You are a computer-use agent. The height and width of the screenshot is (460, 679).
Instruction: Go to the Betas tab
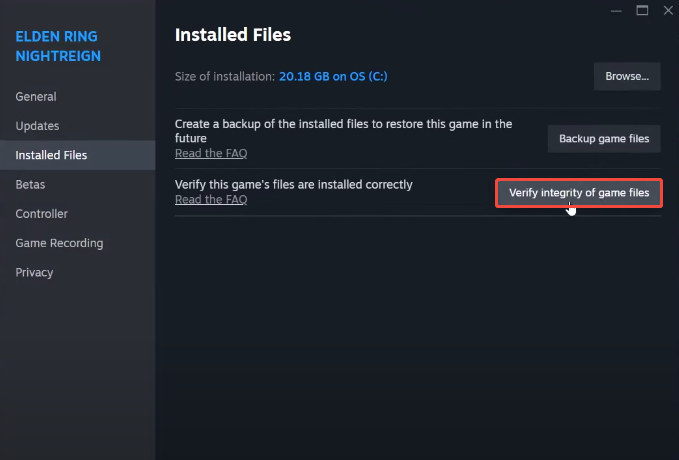[30, 184]
